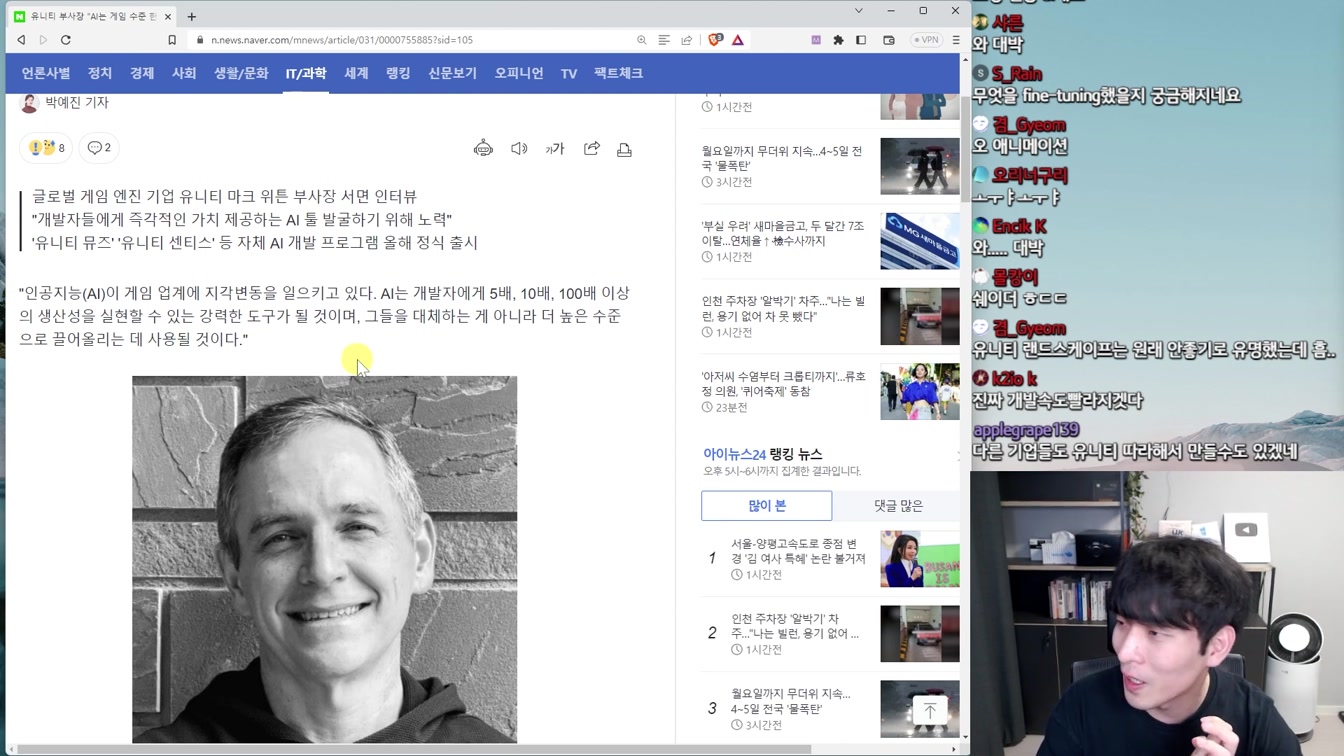Open the 오피니언 section

pyautogui.click(x=519, y=73)
